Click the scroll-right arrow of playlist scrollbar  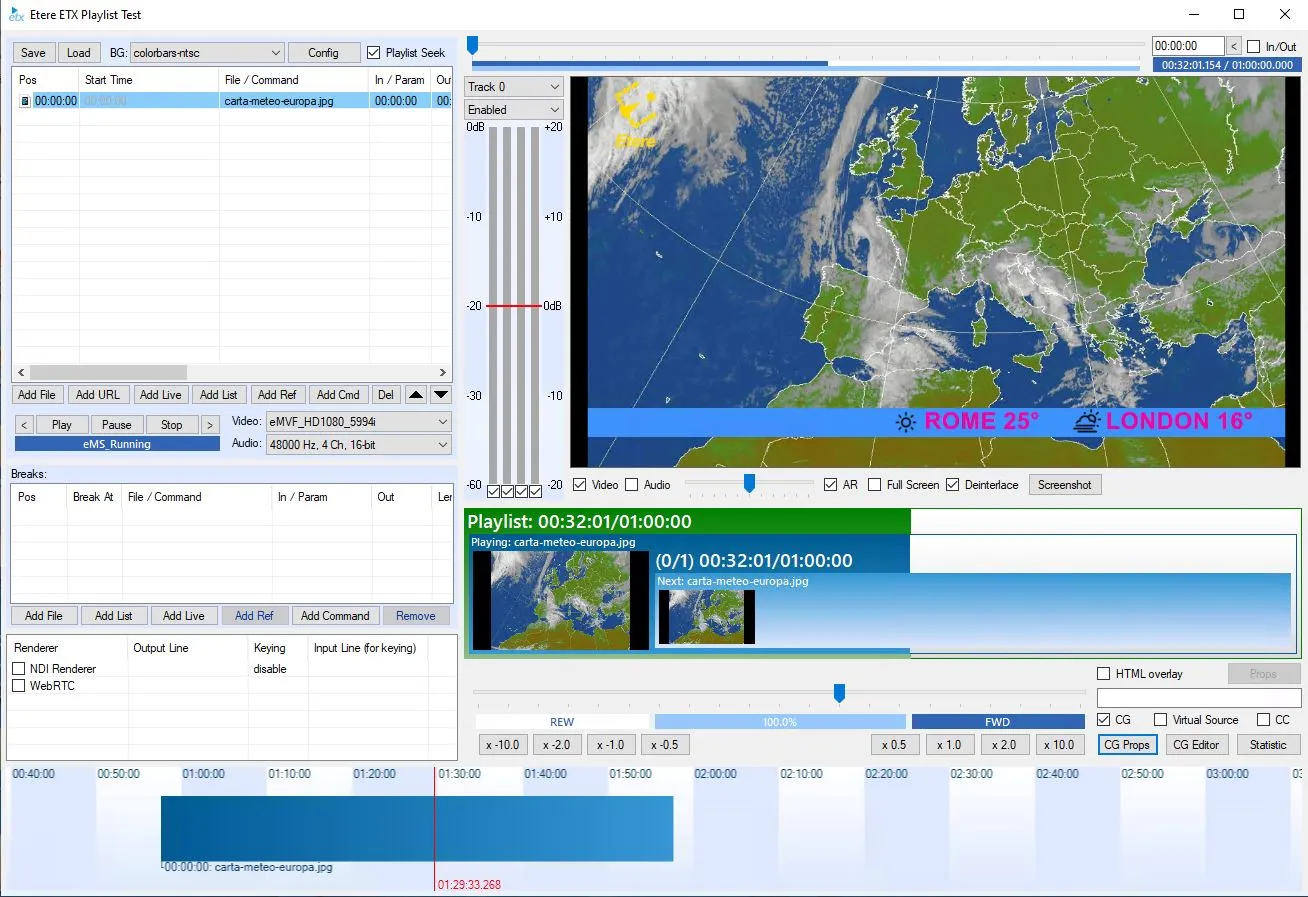coord(443,372)
